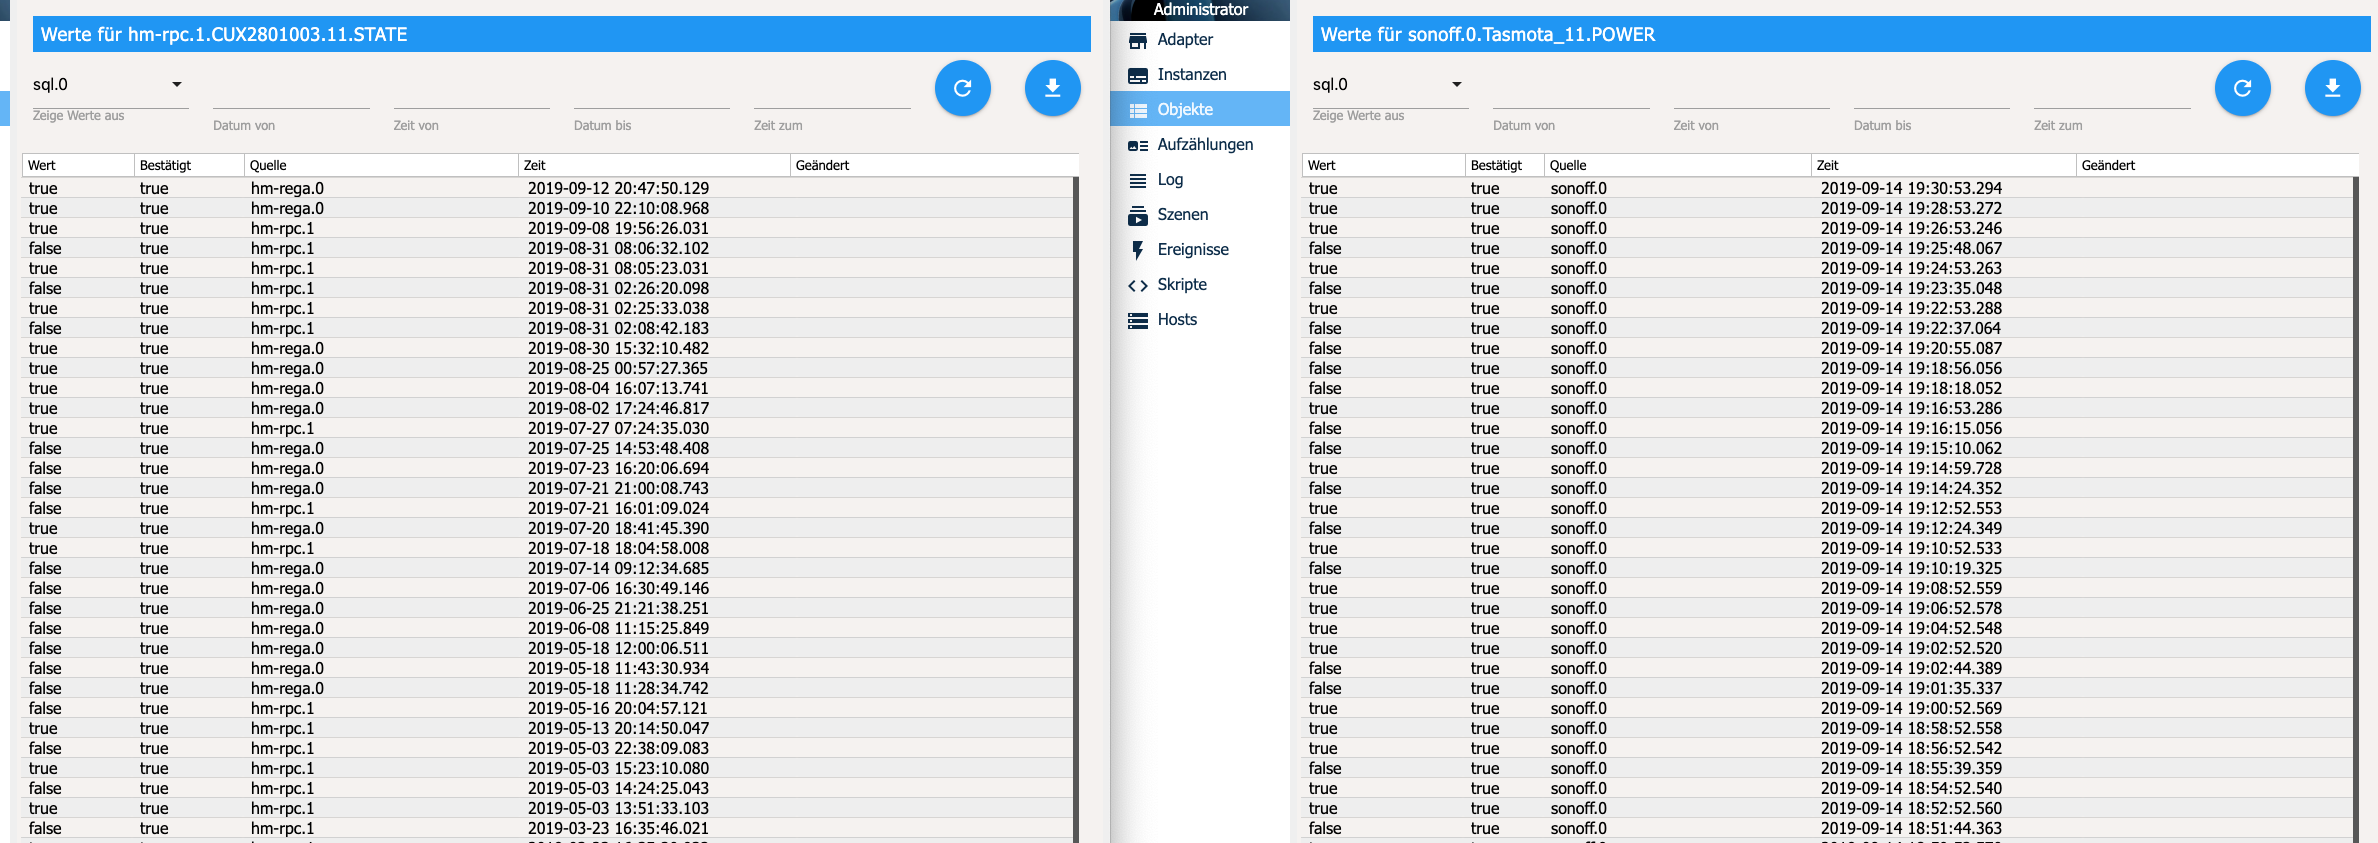Select the timestamp 2019-08-31 08:06:32.102
The height and width of the screenshot is (843, 2378).
[618, 248]
